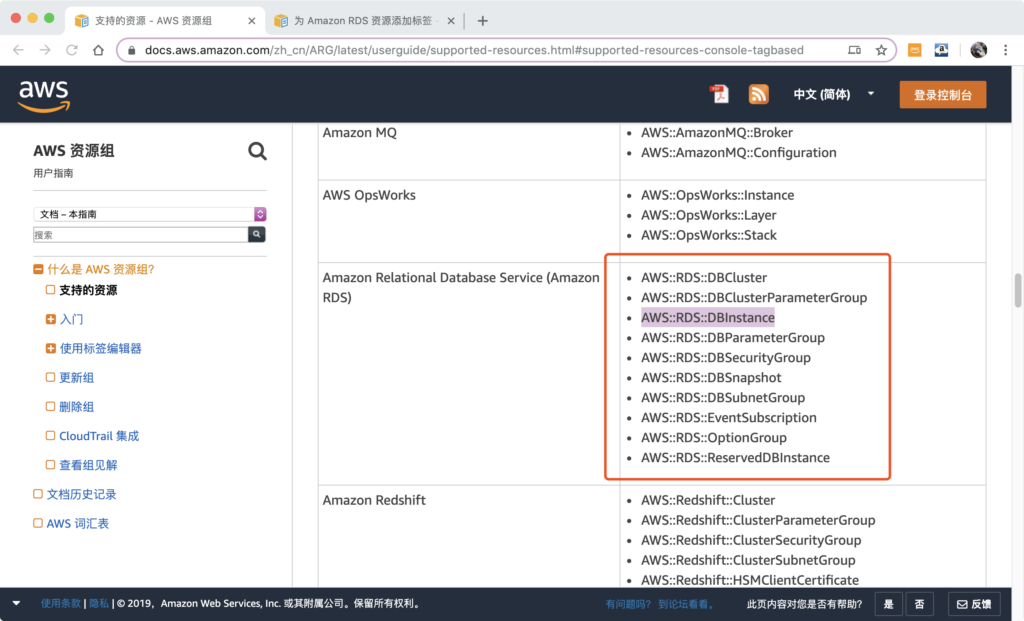Open the 查看组见解 sidebar link
Image resolution: width=1024 pixels, height=621 pixels.
[88, 465]
